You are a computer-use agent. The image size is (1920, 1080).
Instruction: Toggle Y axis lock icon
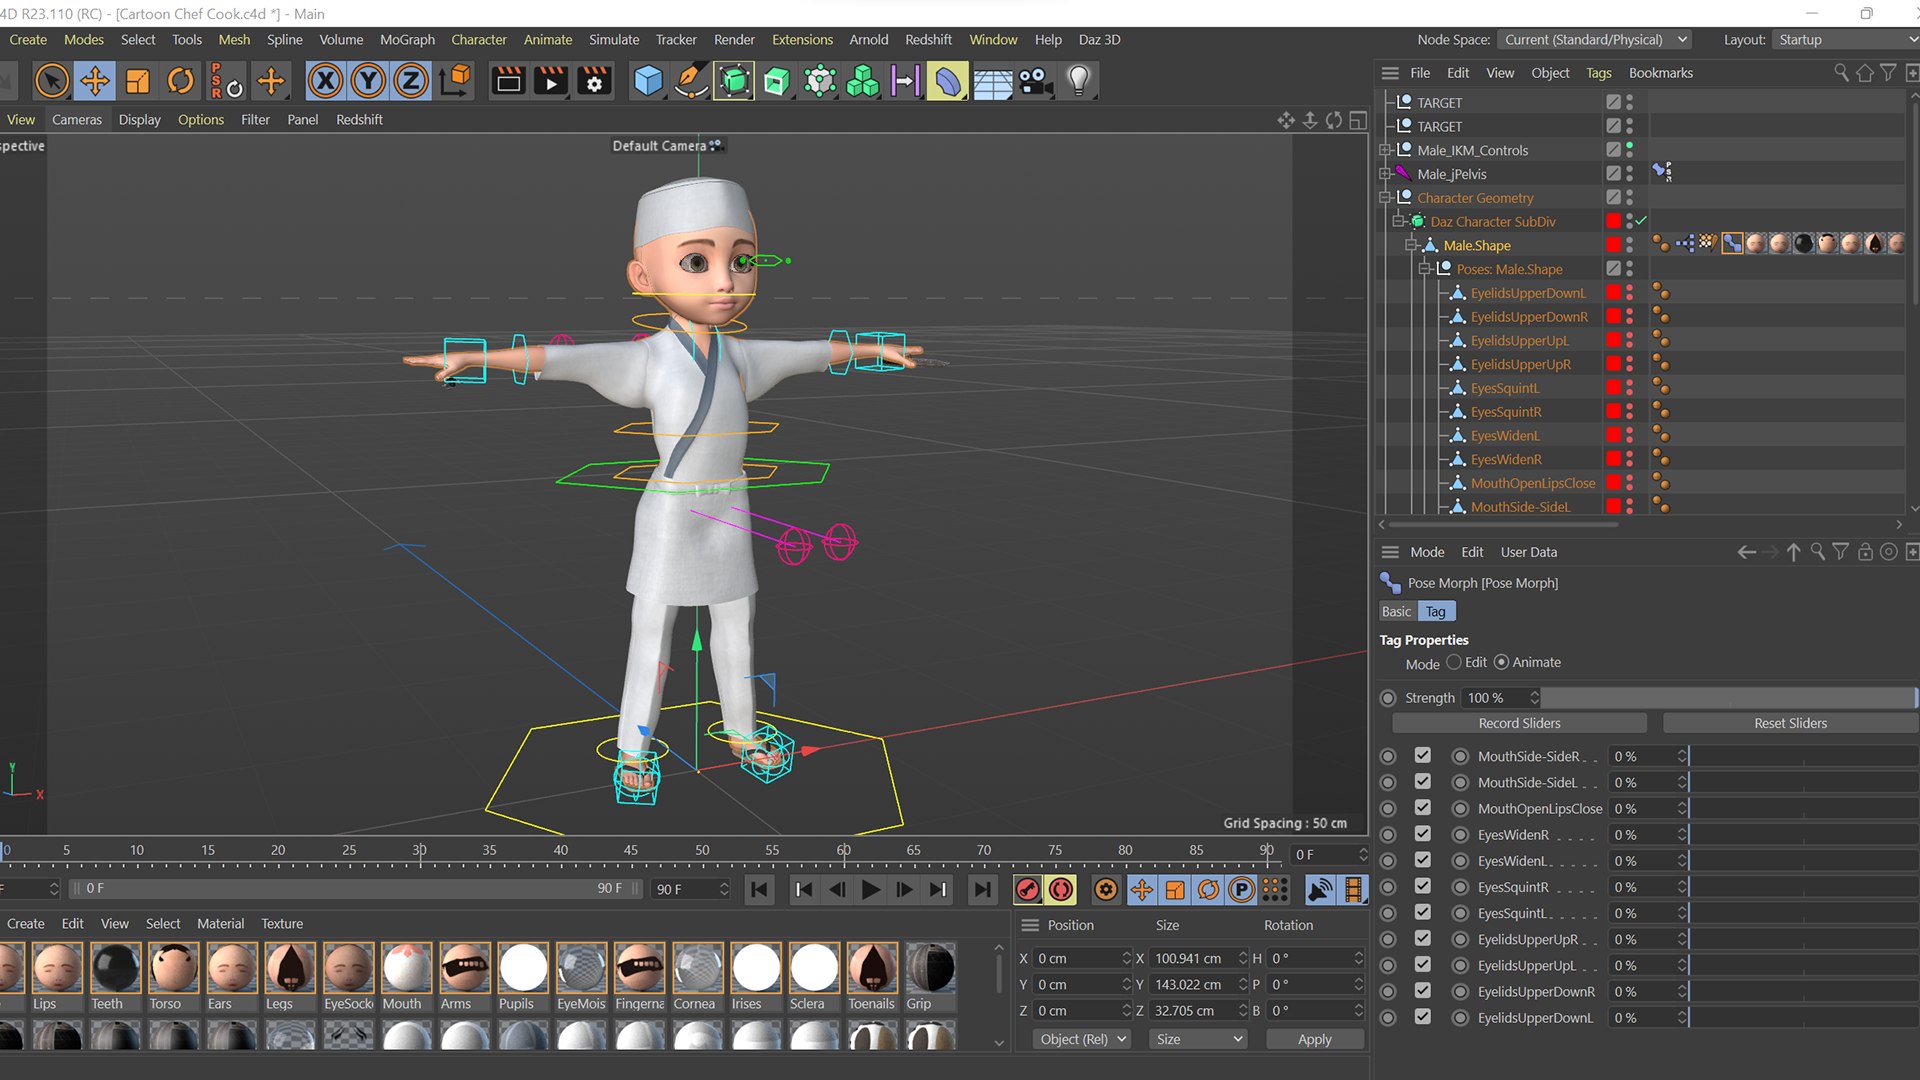(368, 81)
